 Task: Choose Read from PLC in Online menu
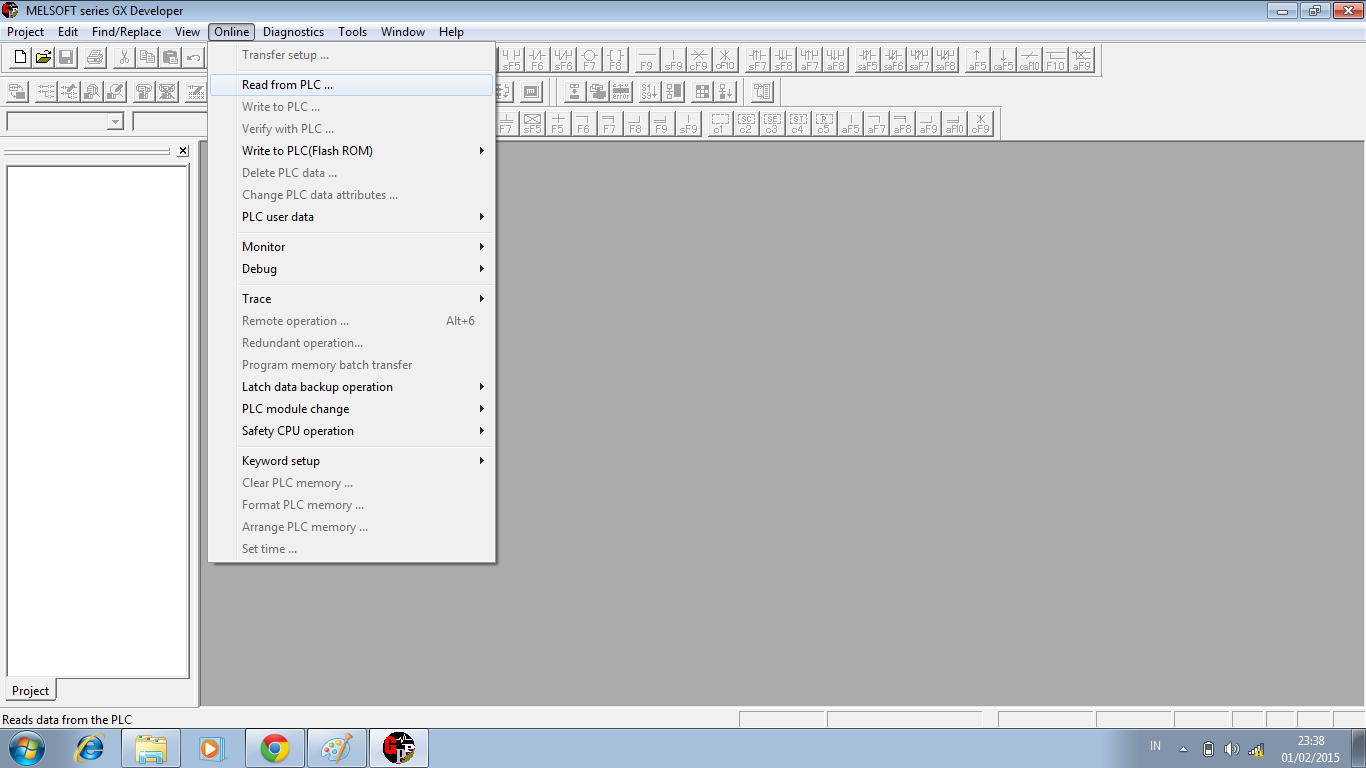pyautogui.click(x=352, y=85)
